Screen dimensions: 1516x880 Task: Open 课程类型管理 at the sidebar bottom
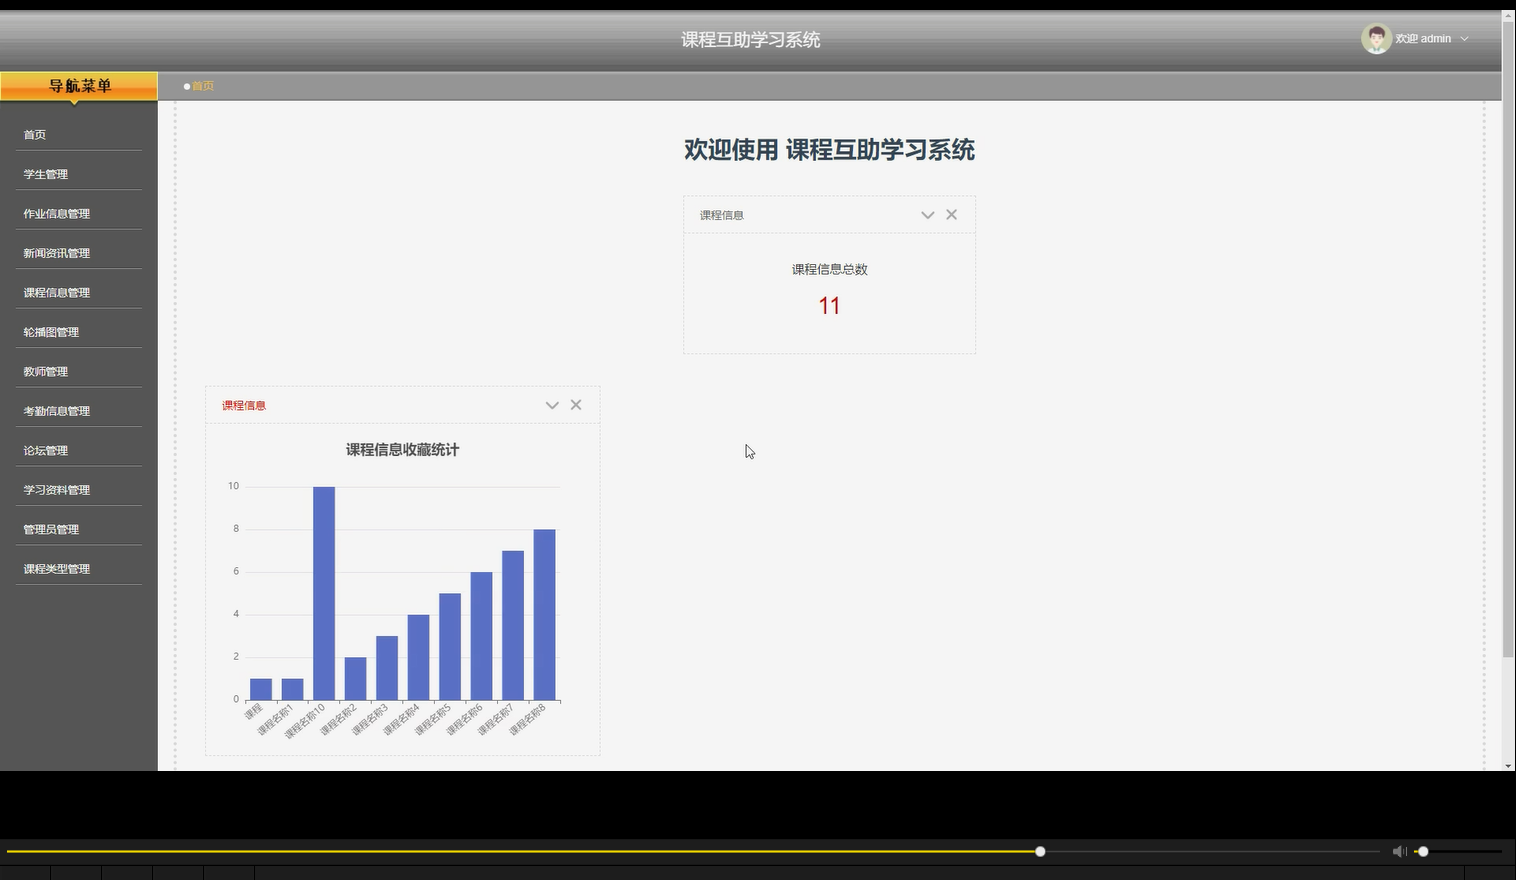[x=56, y=567]
